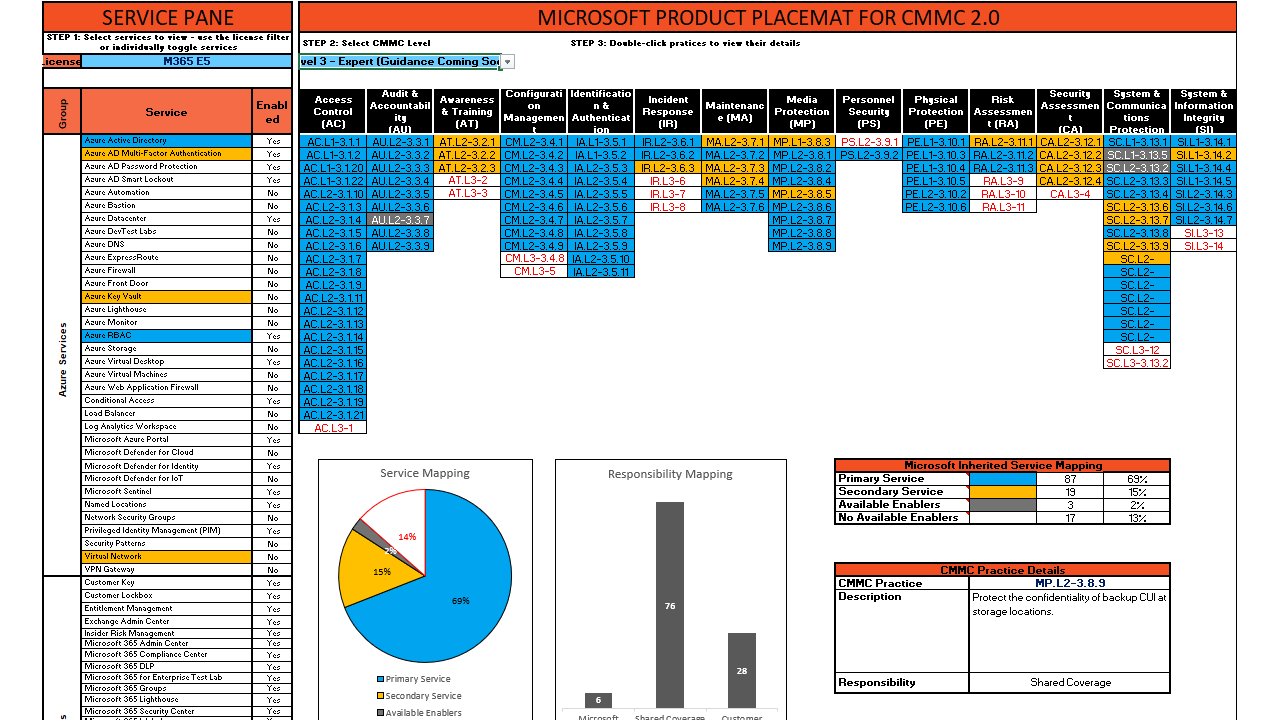Toggle Enabled value for Azure Automation

(273, 193)
